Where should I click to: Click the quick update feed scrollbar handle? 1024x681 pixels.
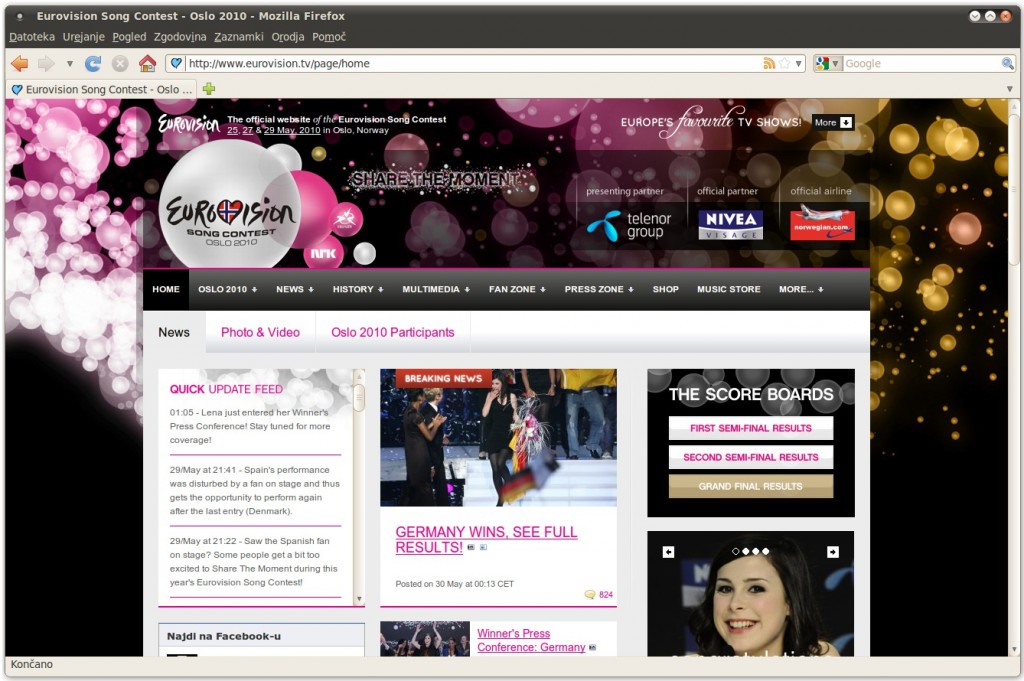[359, 396]
